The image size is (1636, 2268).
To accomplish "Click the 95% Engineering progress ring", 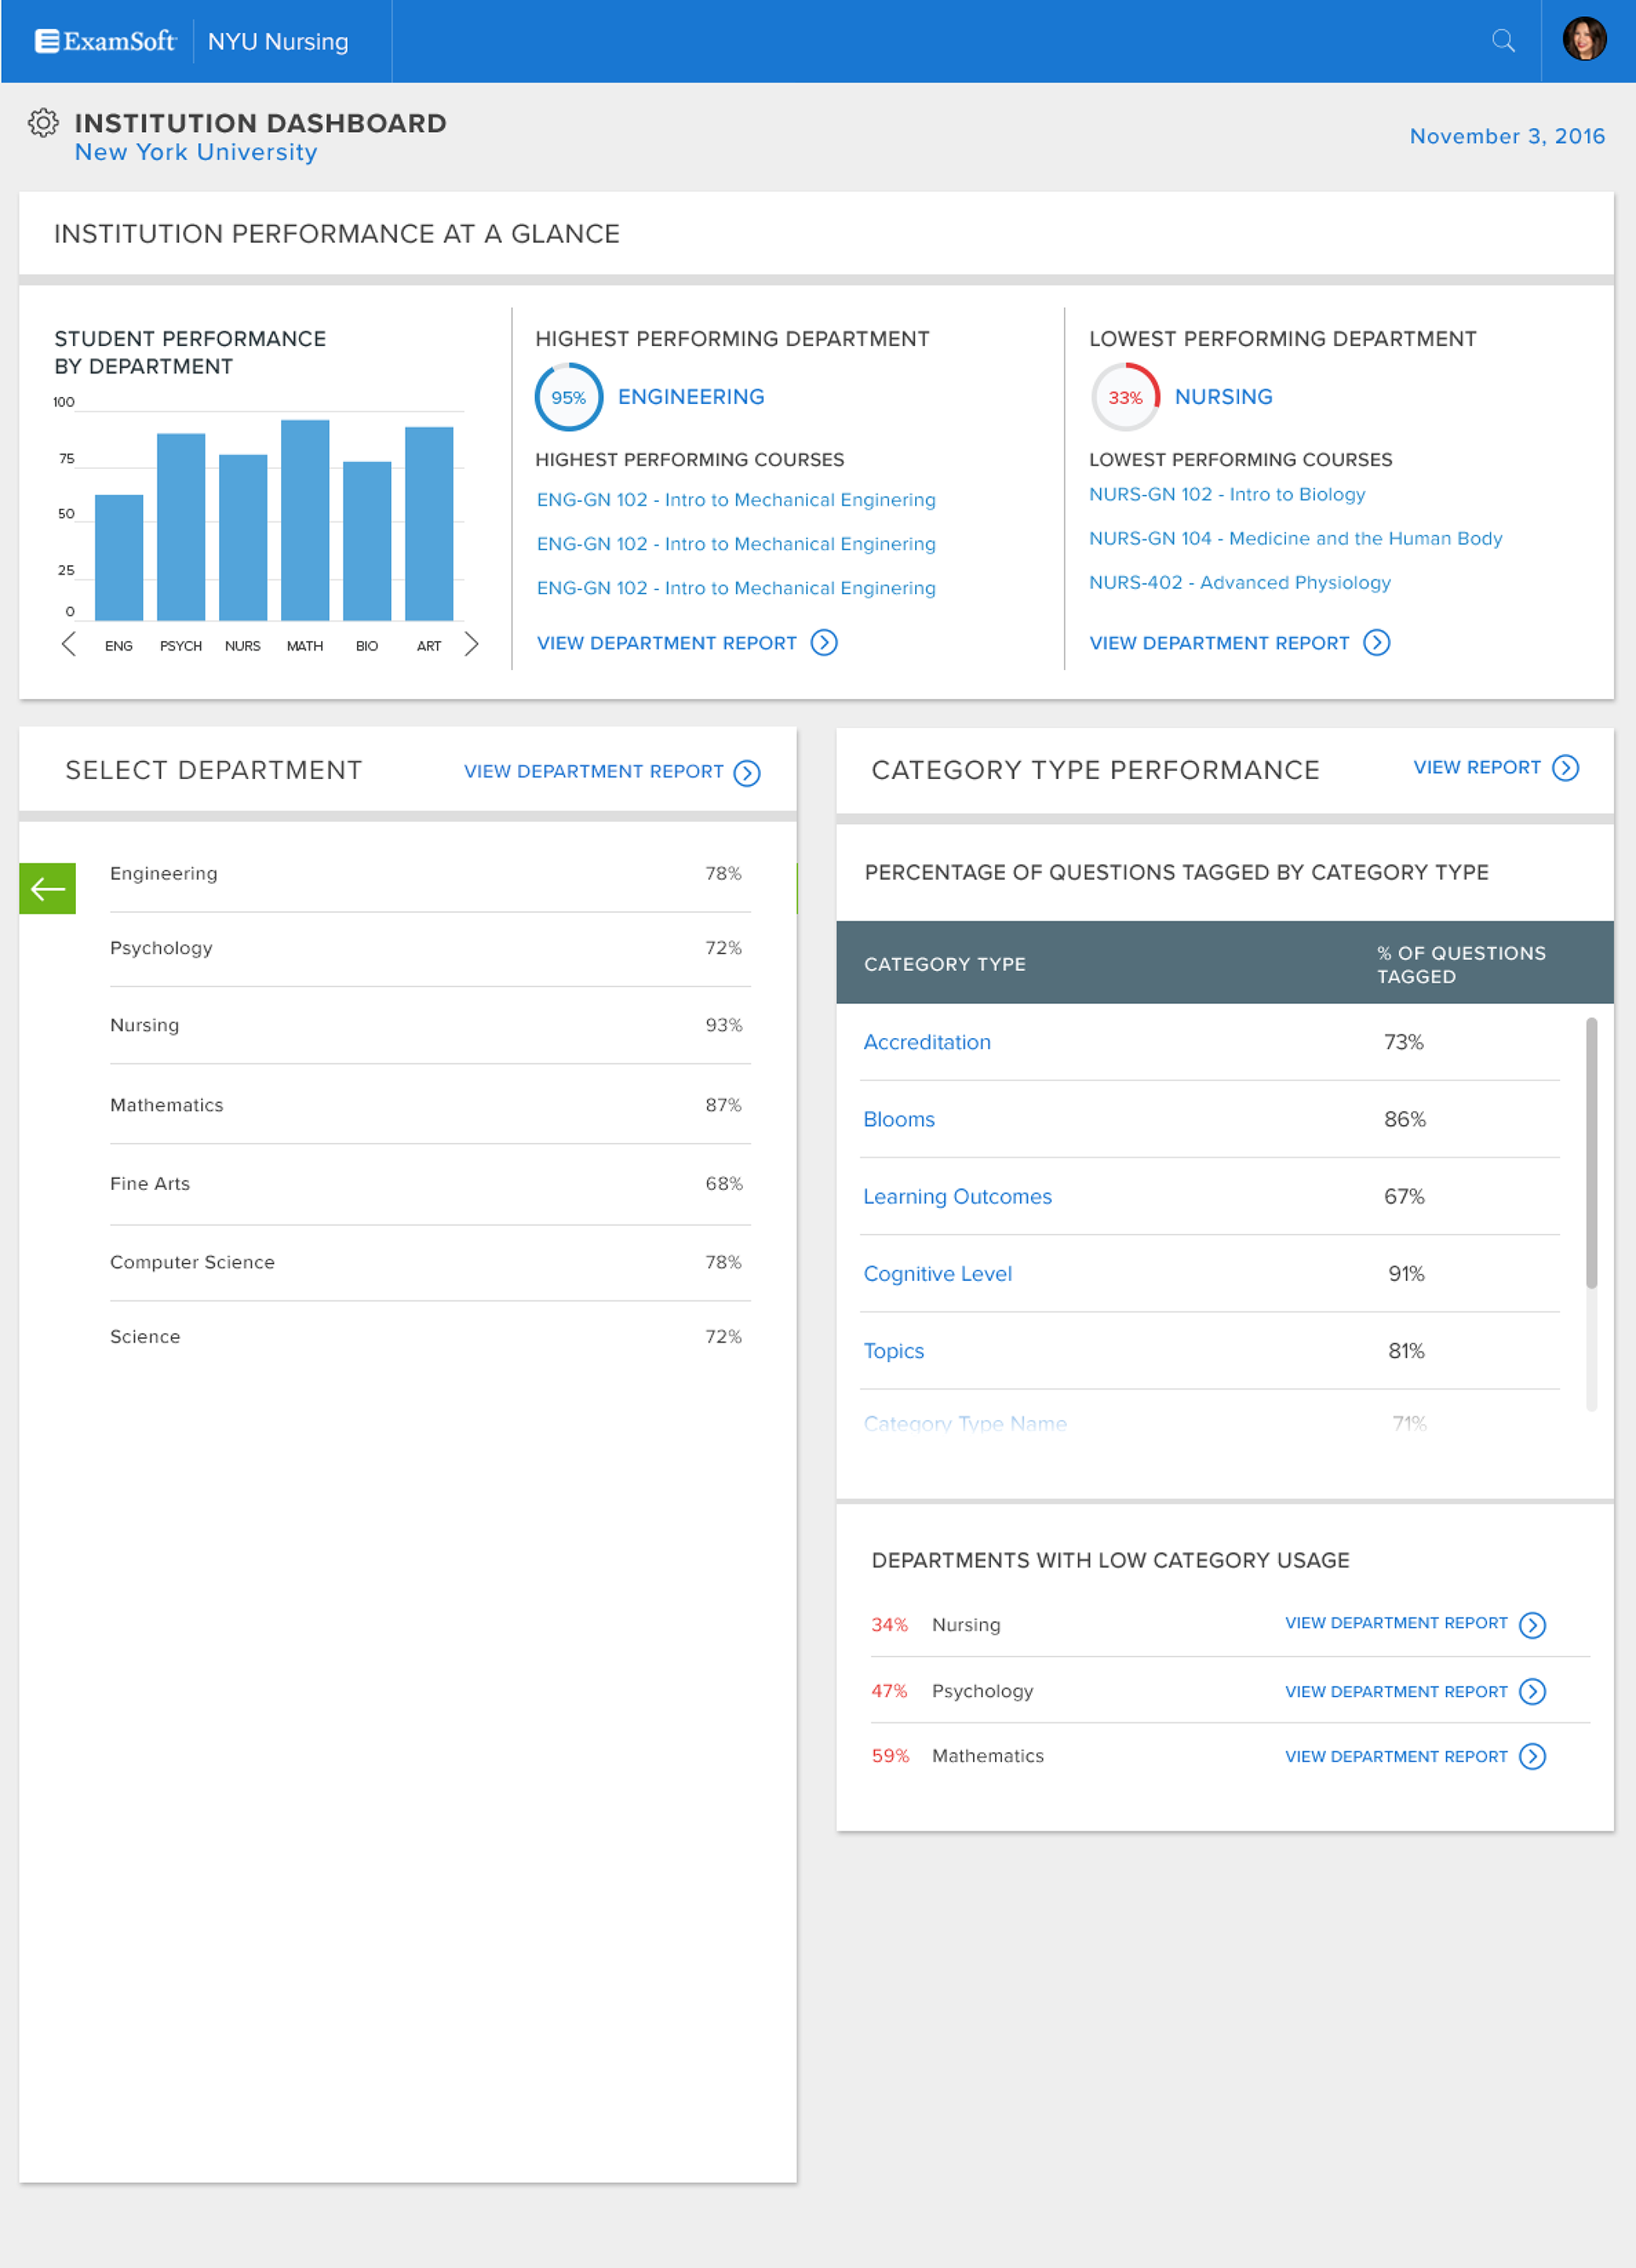I will coord(569,397).
